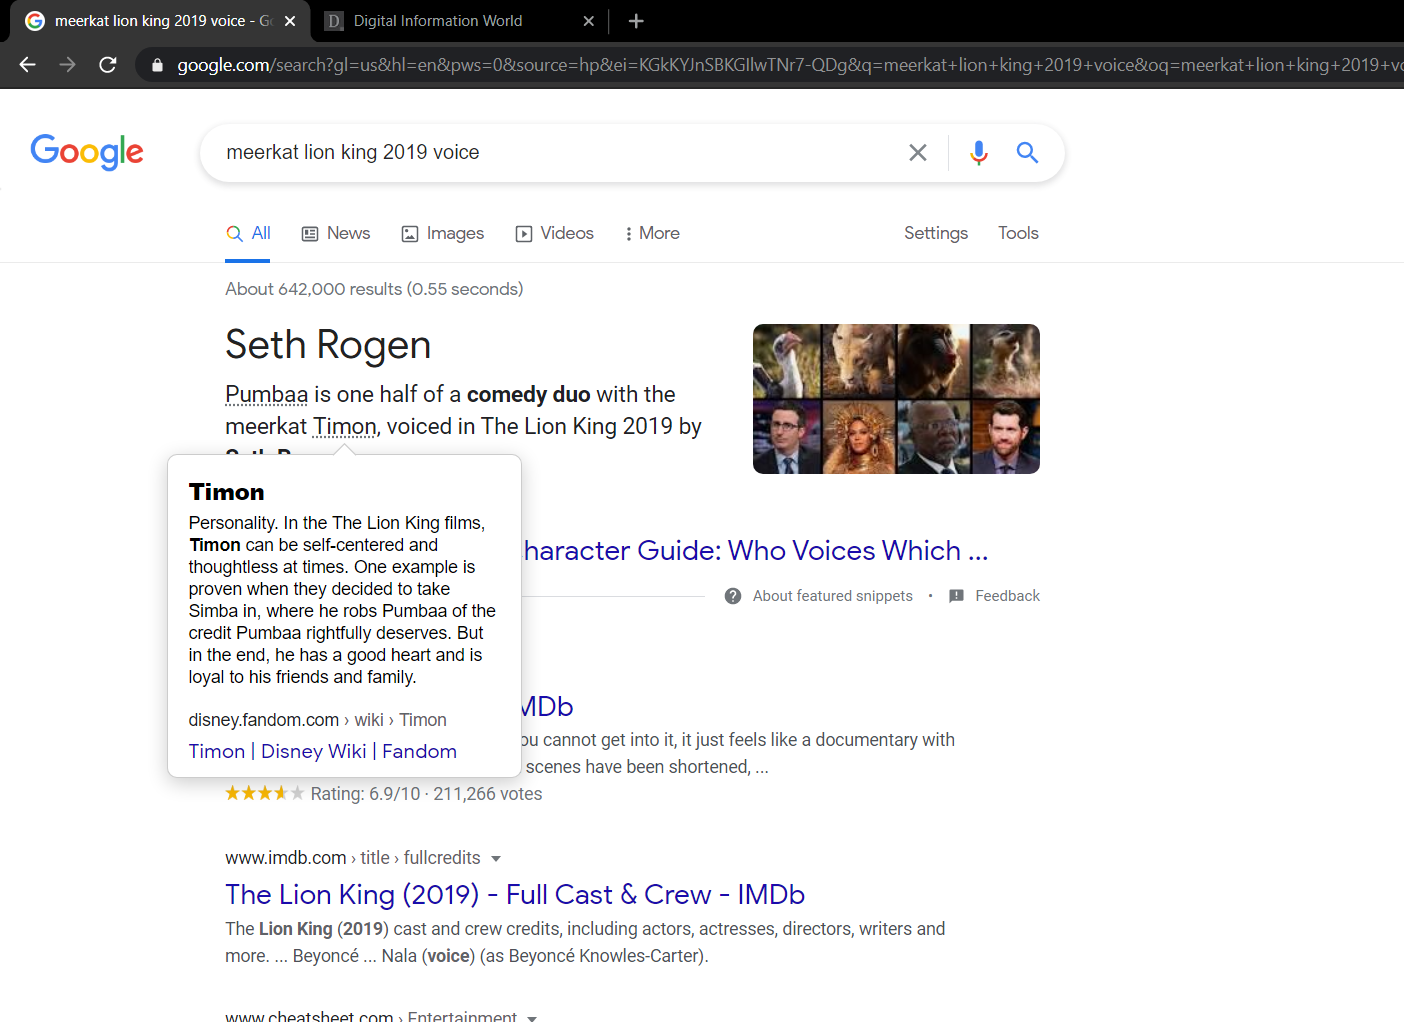Open the Images results tab
This screenshot has width=1404, height=1022.
pos(443,233)
